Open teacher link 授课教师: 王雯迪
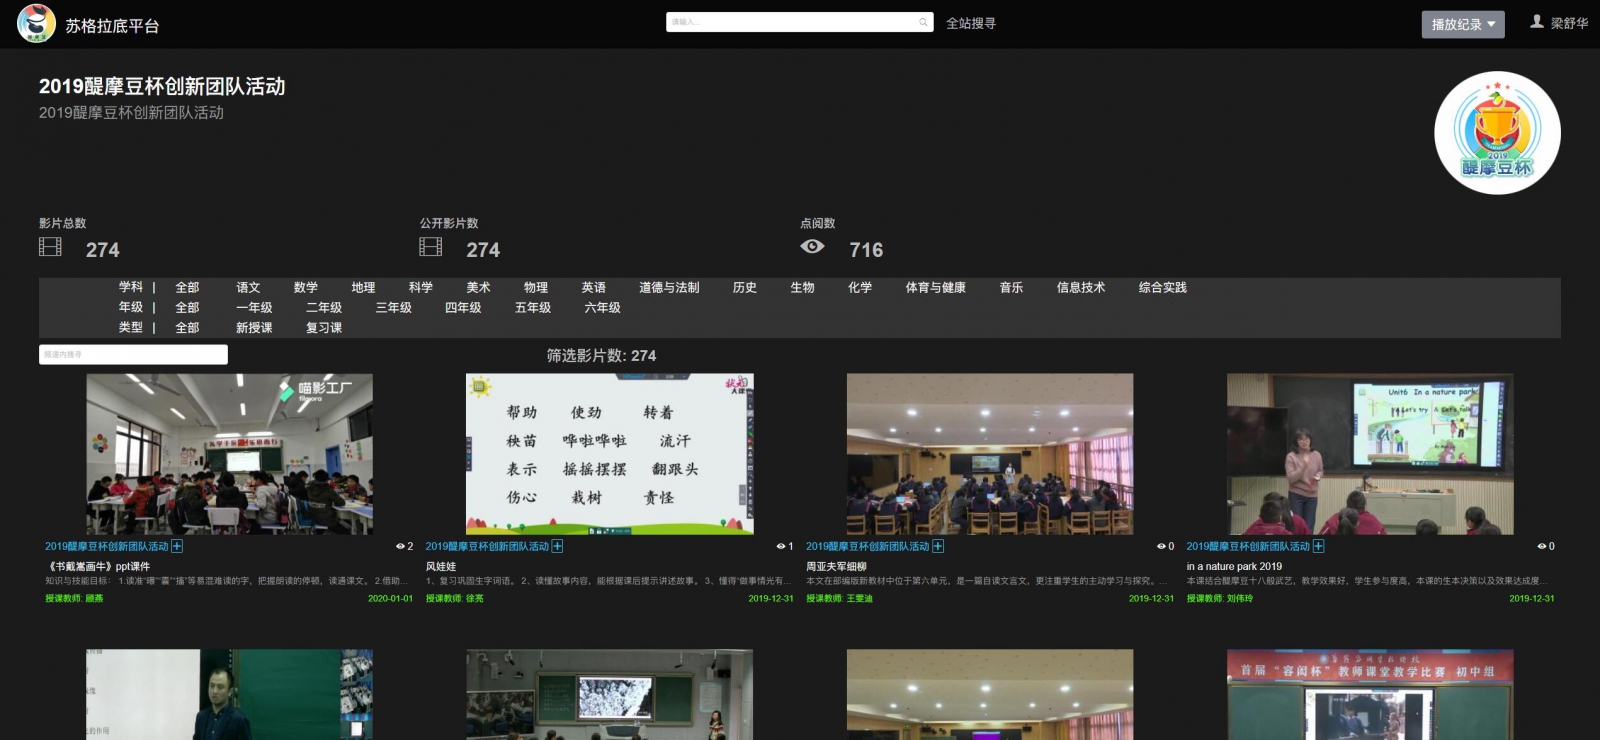 point(839,599)
